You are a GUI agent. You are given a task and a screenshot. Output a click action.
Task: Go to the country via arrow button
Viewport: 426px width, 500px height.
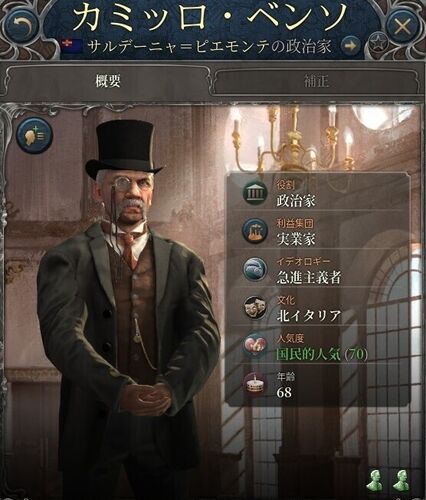pyautogui.click(x=350, y=46)
